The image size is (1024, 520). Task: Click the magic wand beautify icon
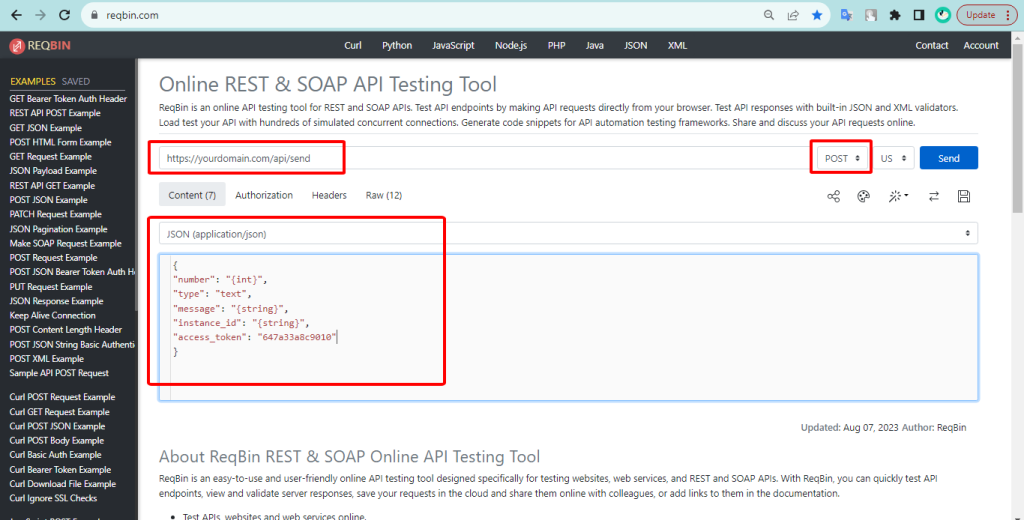pos(897,196)
